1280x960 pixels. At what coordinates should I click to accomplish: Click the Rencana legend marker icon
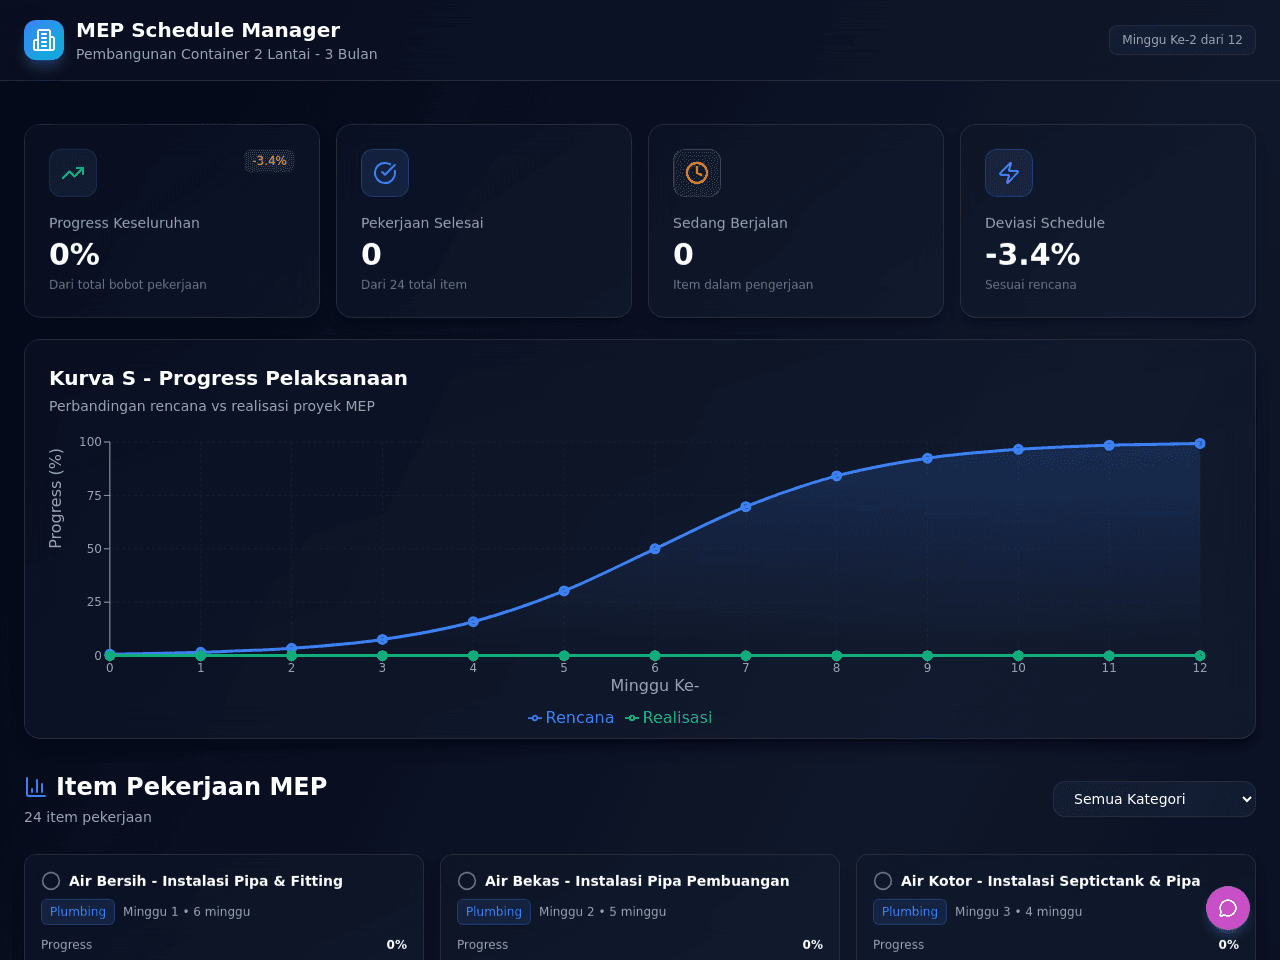[535, 718]
